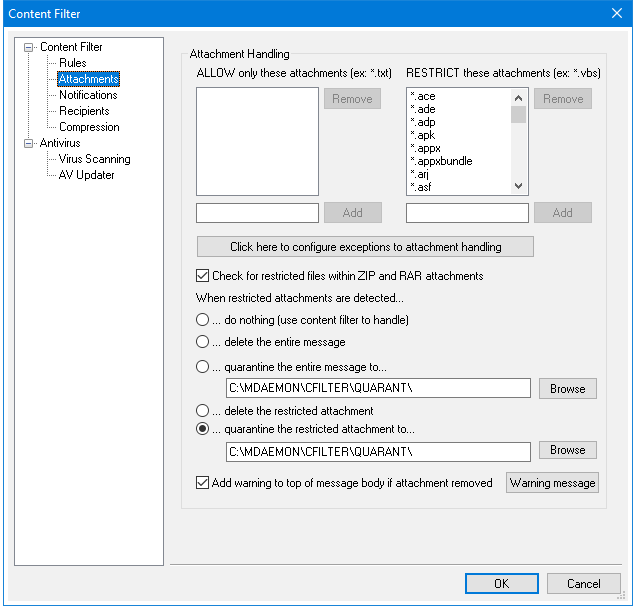
Task: Select the delete the entire message option
Action: (203, 342)
